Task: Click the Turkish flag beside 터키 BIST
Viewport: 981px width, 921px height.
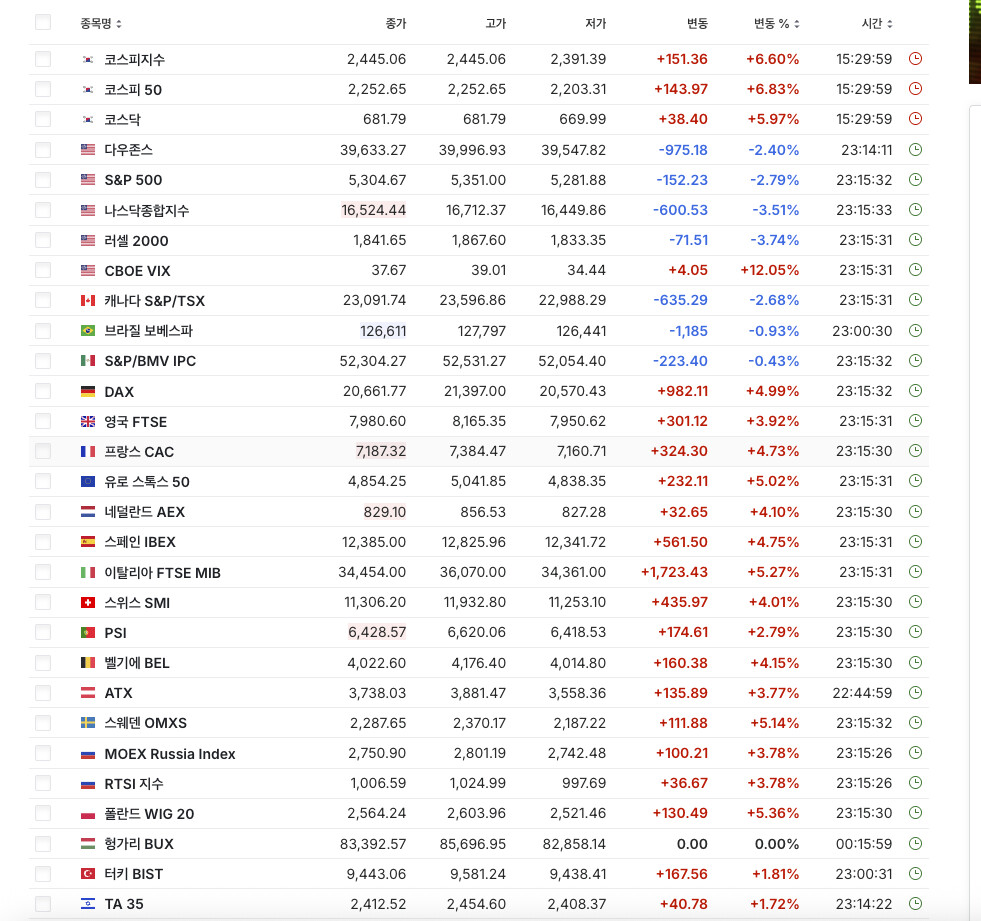Action: pos(88,873)
